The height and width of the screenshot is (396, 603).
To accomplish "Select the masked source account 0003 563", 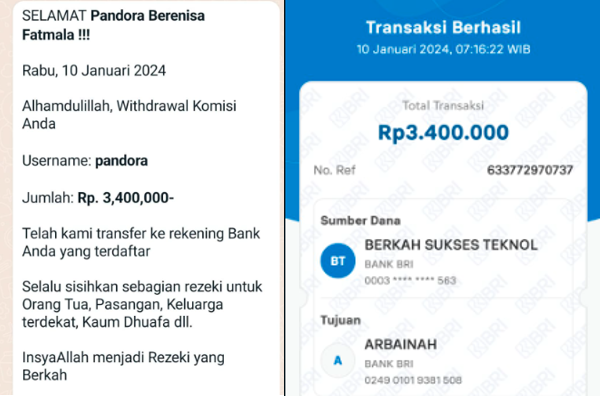I will coord(410,280).
